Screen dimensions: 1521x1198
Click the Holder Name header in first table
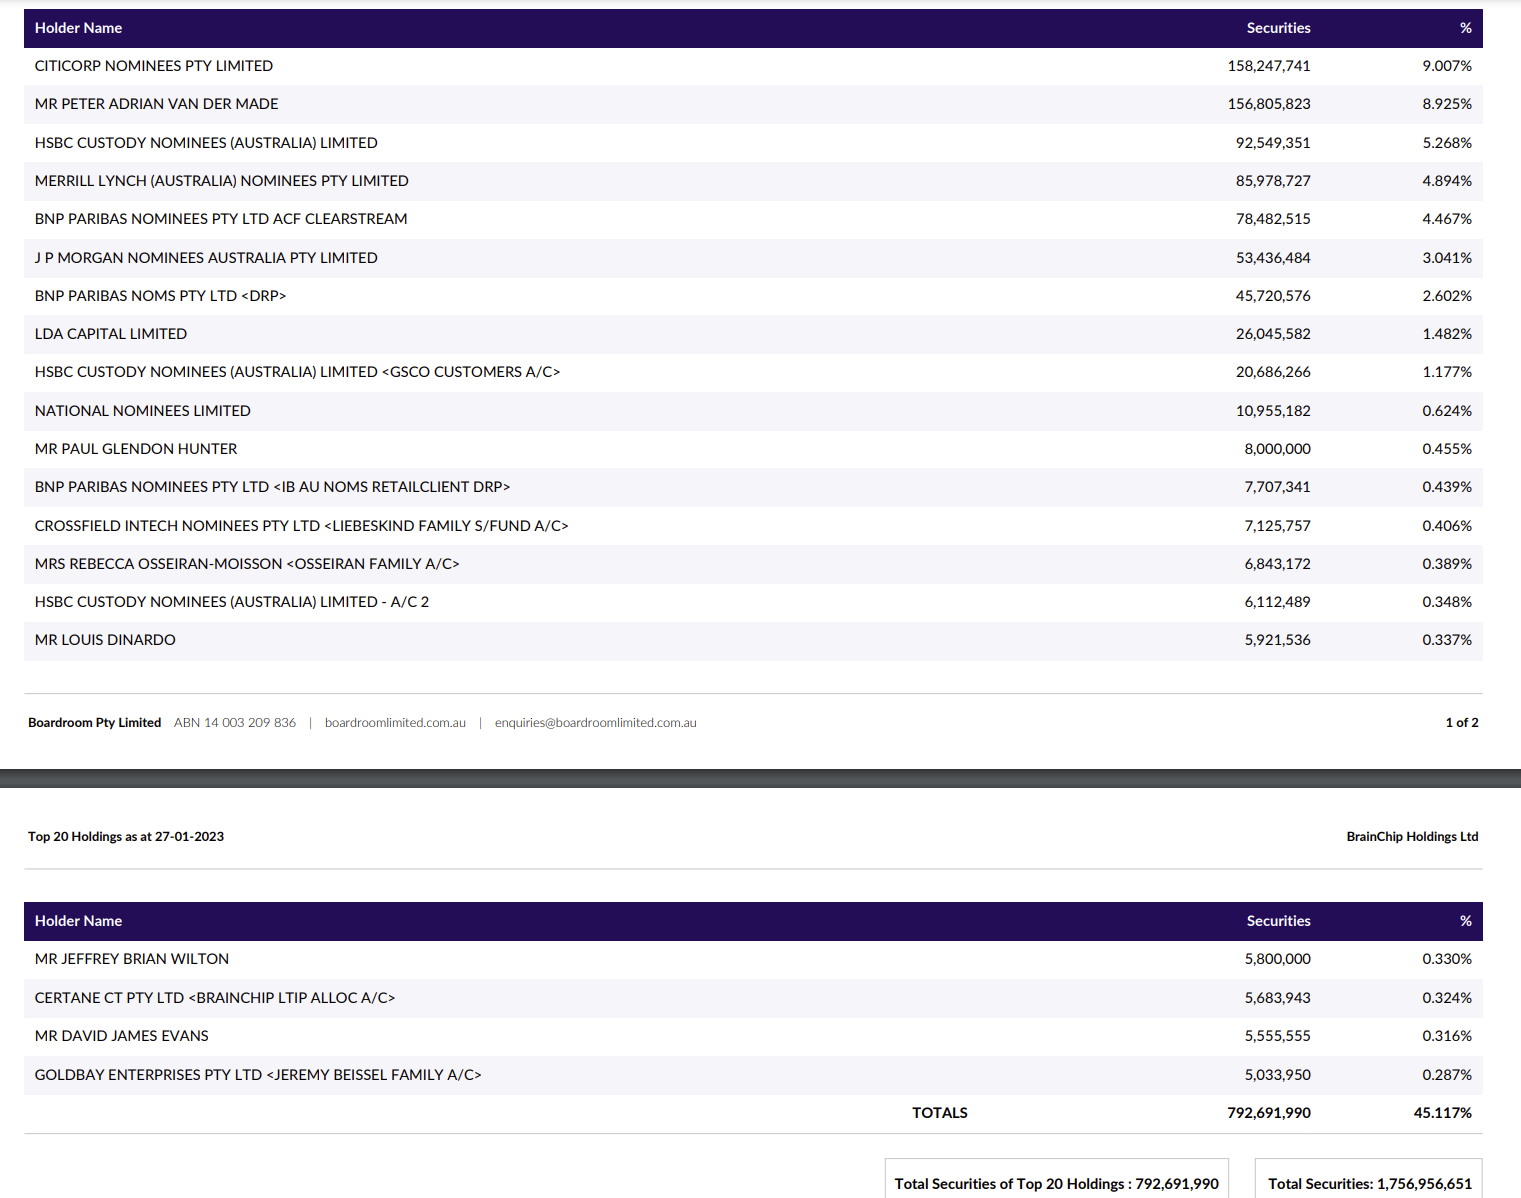[78, 28]
